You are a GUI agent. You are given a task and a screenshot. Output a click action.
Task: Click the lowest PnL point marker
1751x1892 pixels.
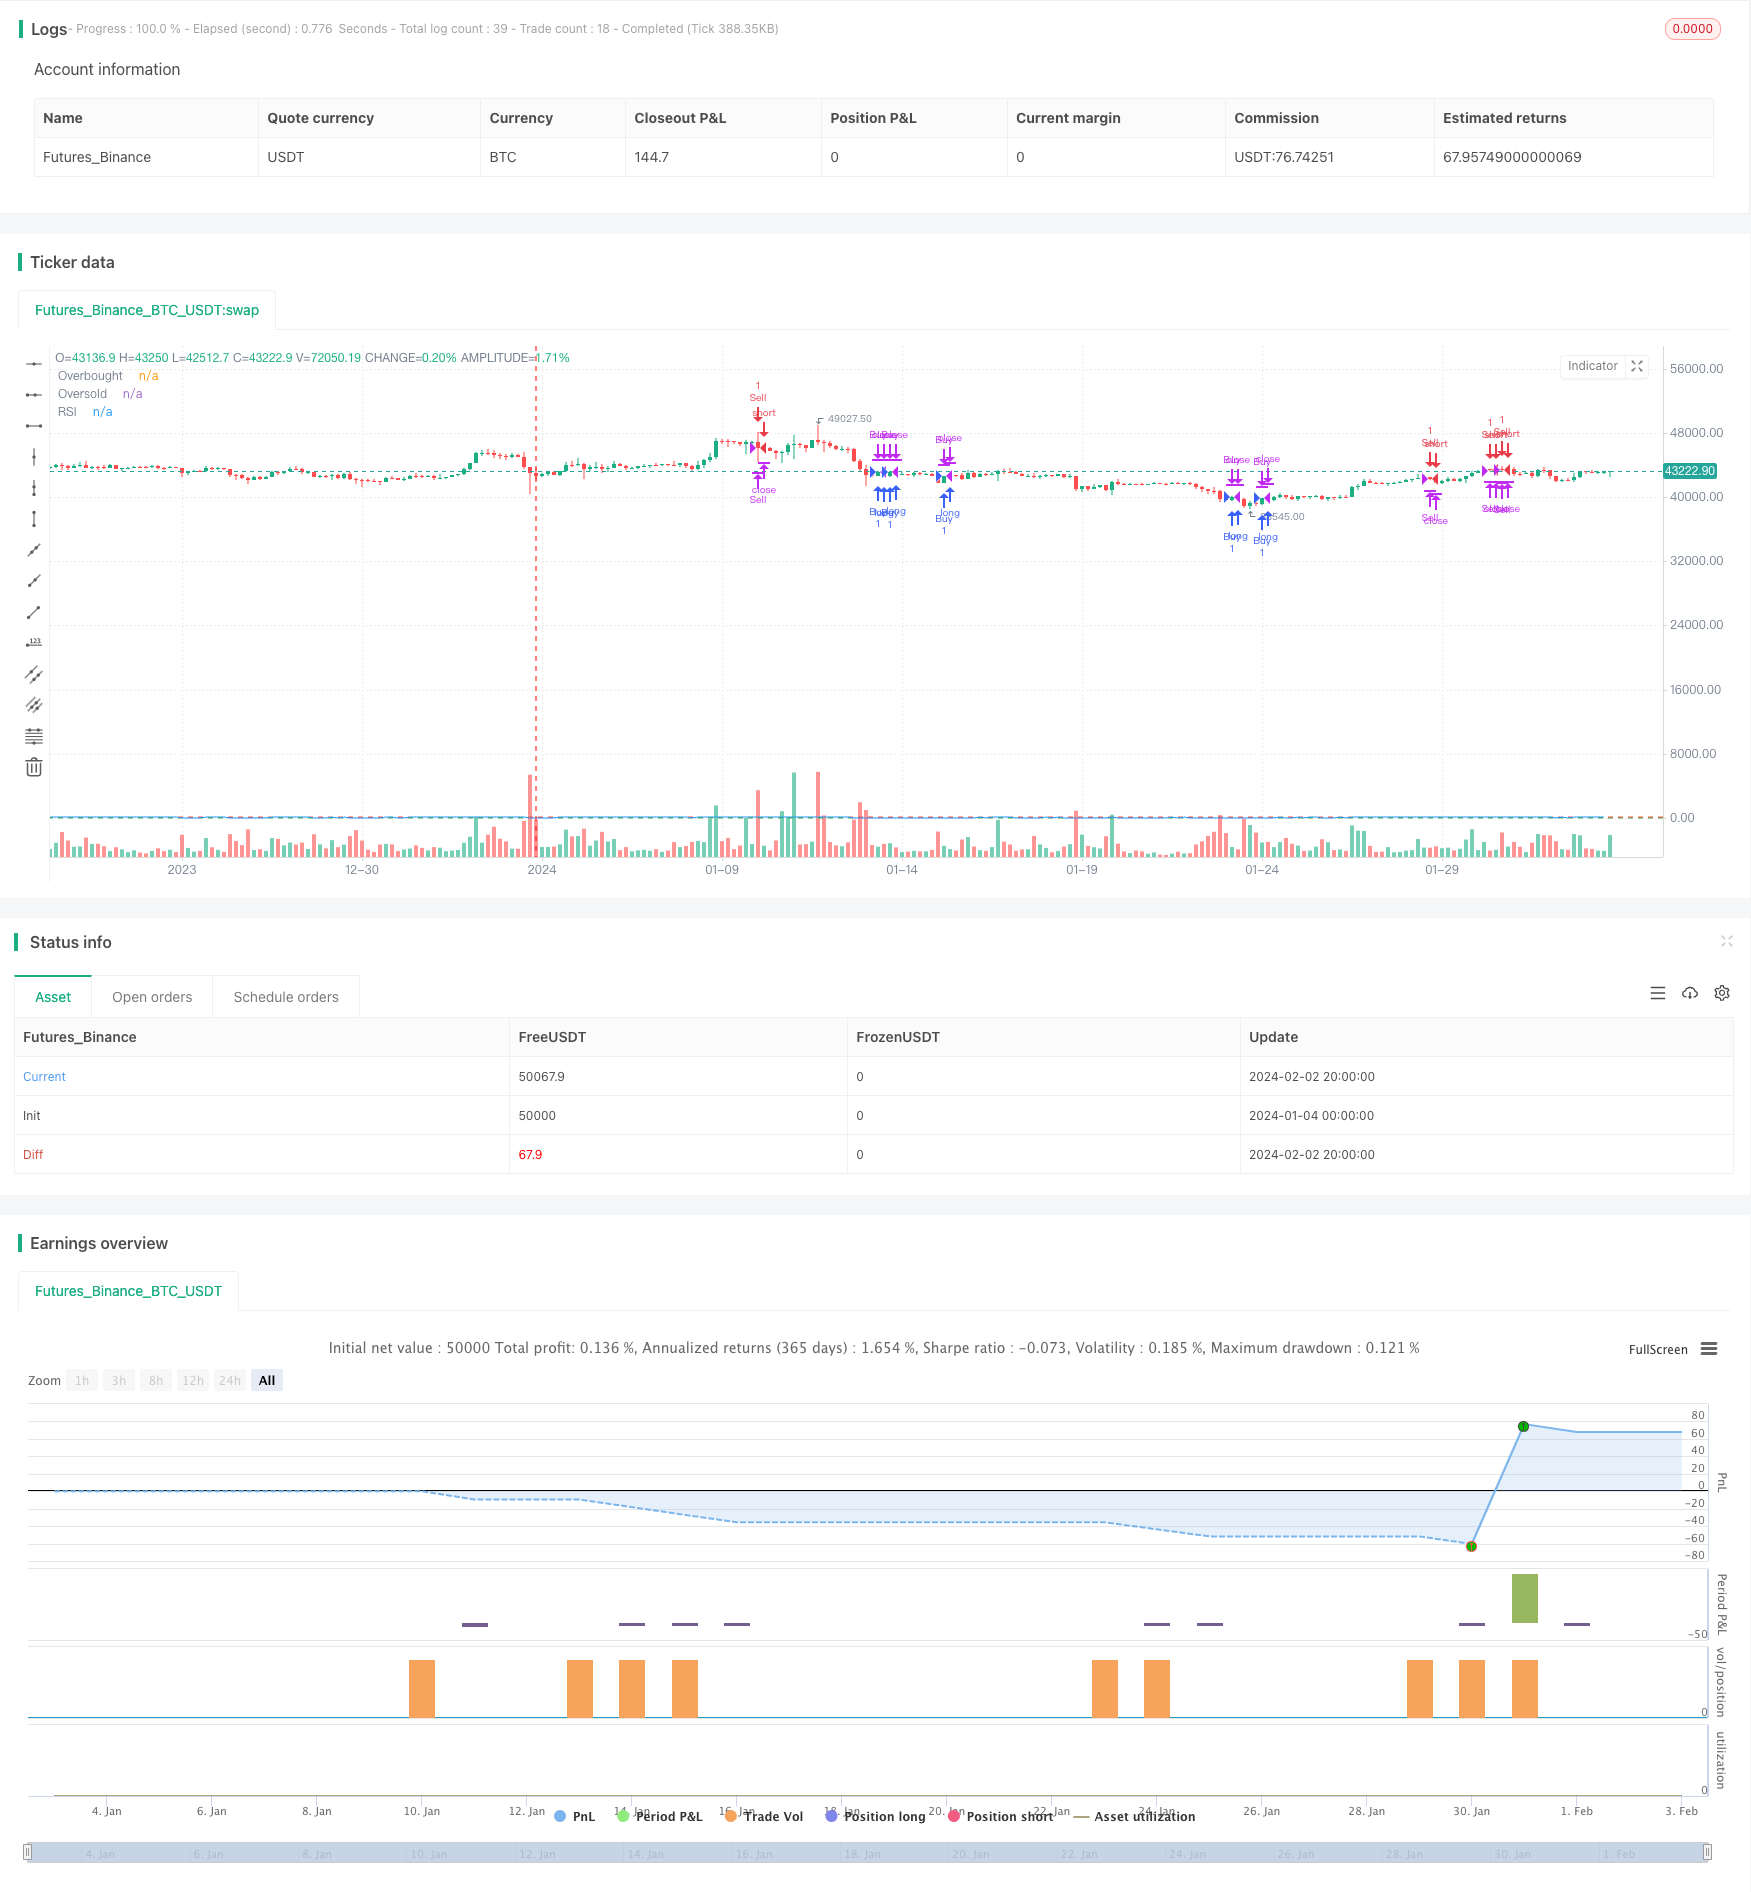[x=1471, y=1546]
